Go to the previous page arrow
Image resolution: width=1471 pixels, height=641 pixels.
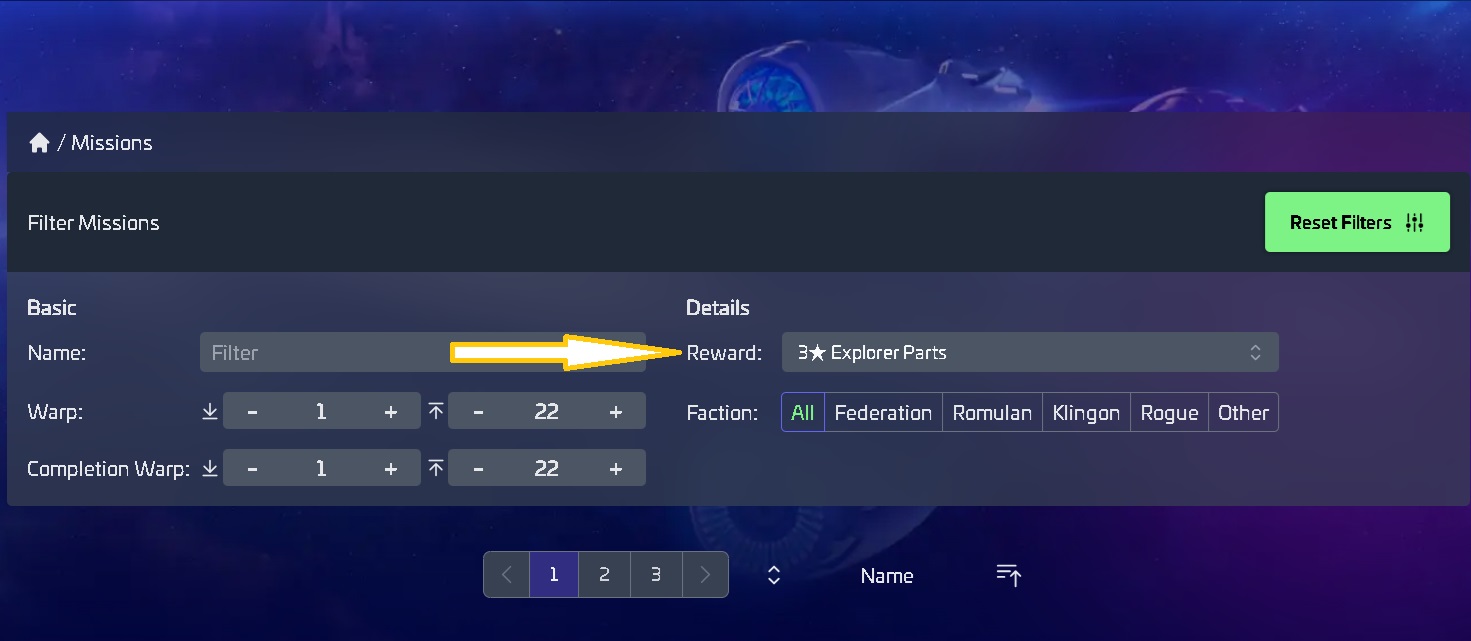(507, 575)
